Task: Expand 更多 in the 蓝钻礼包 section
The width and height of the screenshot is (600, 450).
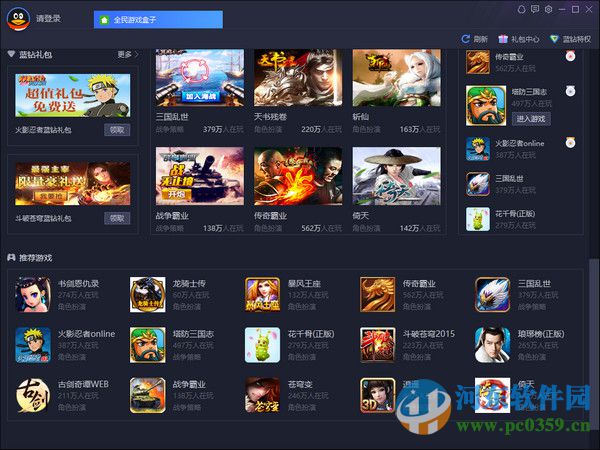Action: pos(128,55)
